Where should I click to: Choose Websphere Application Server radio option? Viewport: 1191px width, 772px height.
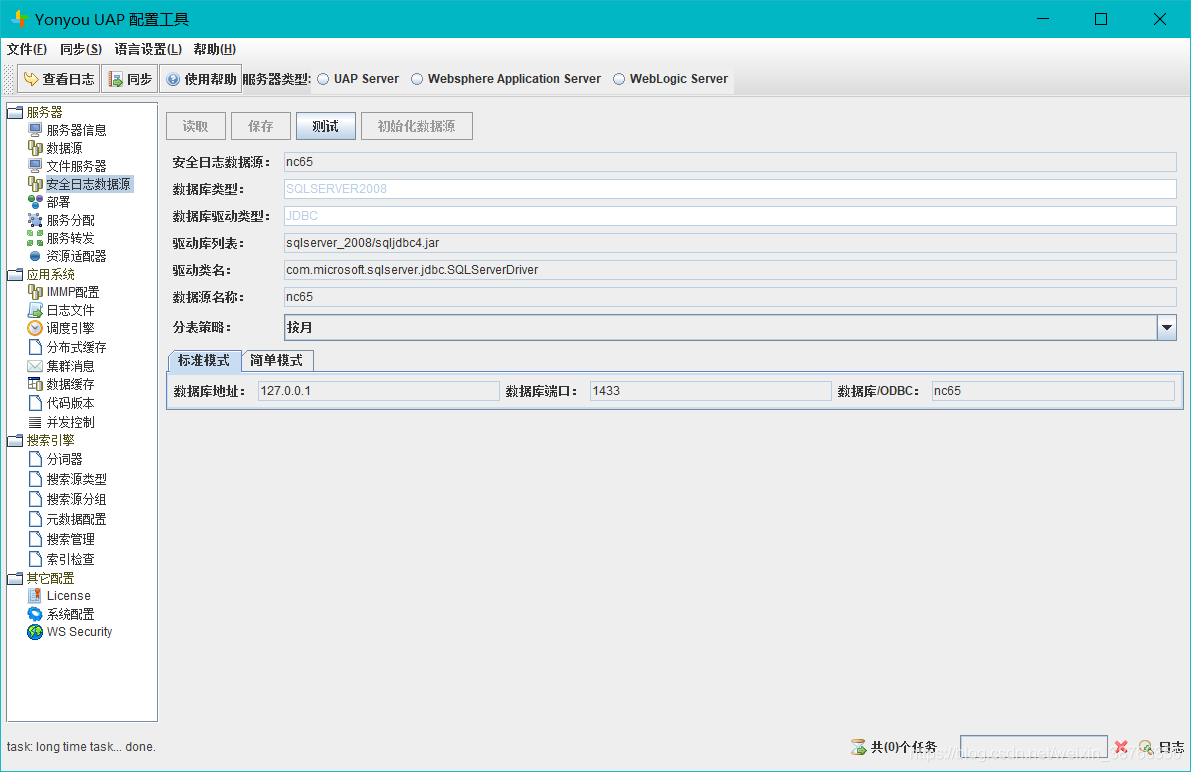pos(417,79)
